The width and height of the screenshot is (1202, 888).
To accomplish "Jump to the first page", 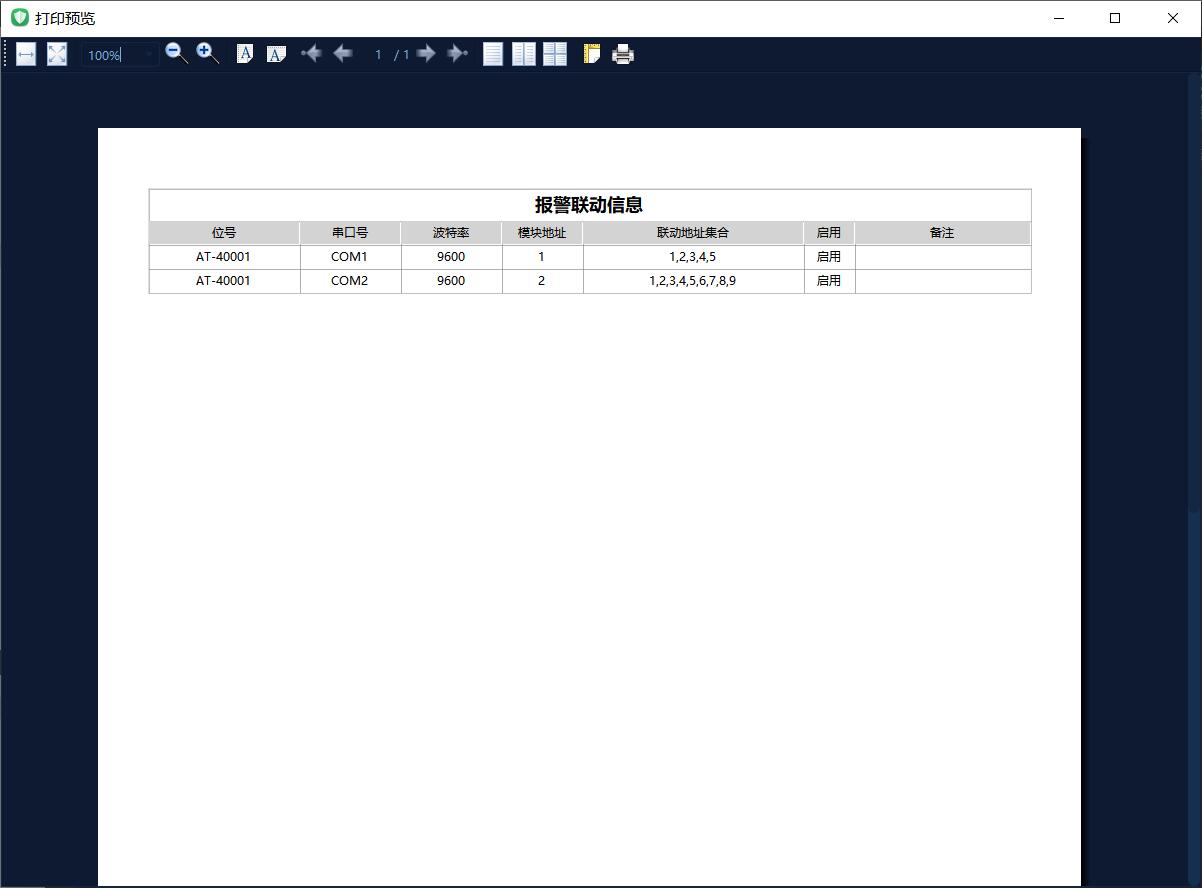I will pos(311,54).
